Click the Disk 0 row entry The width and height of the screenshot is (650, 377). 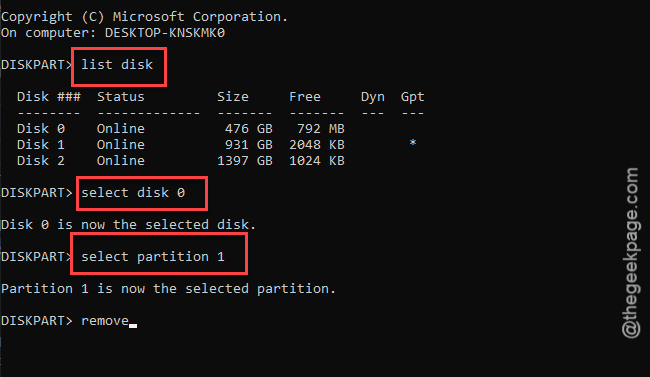pyautogui.click(x=181, y=129)
